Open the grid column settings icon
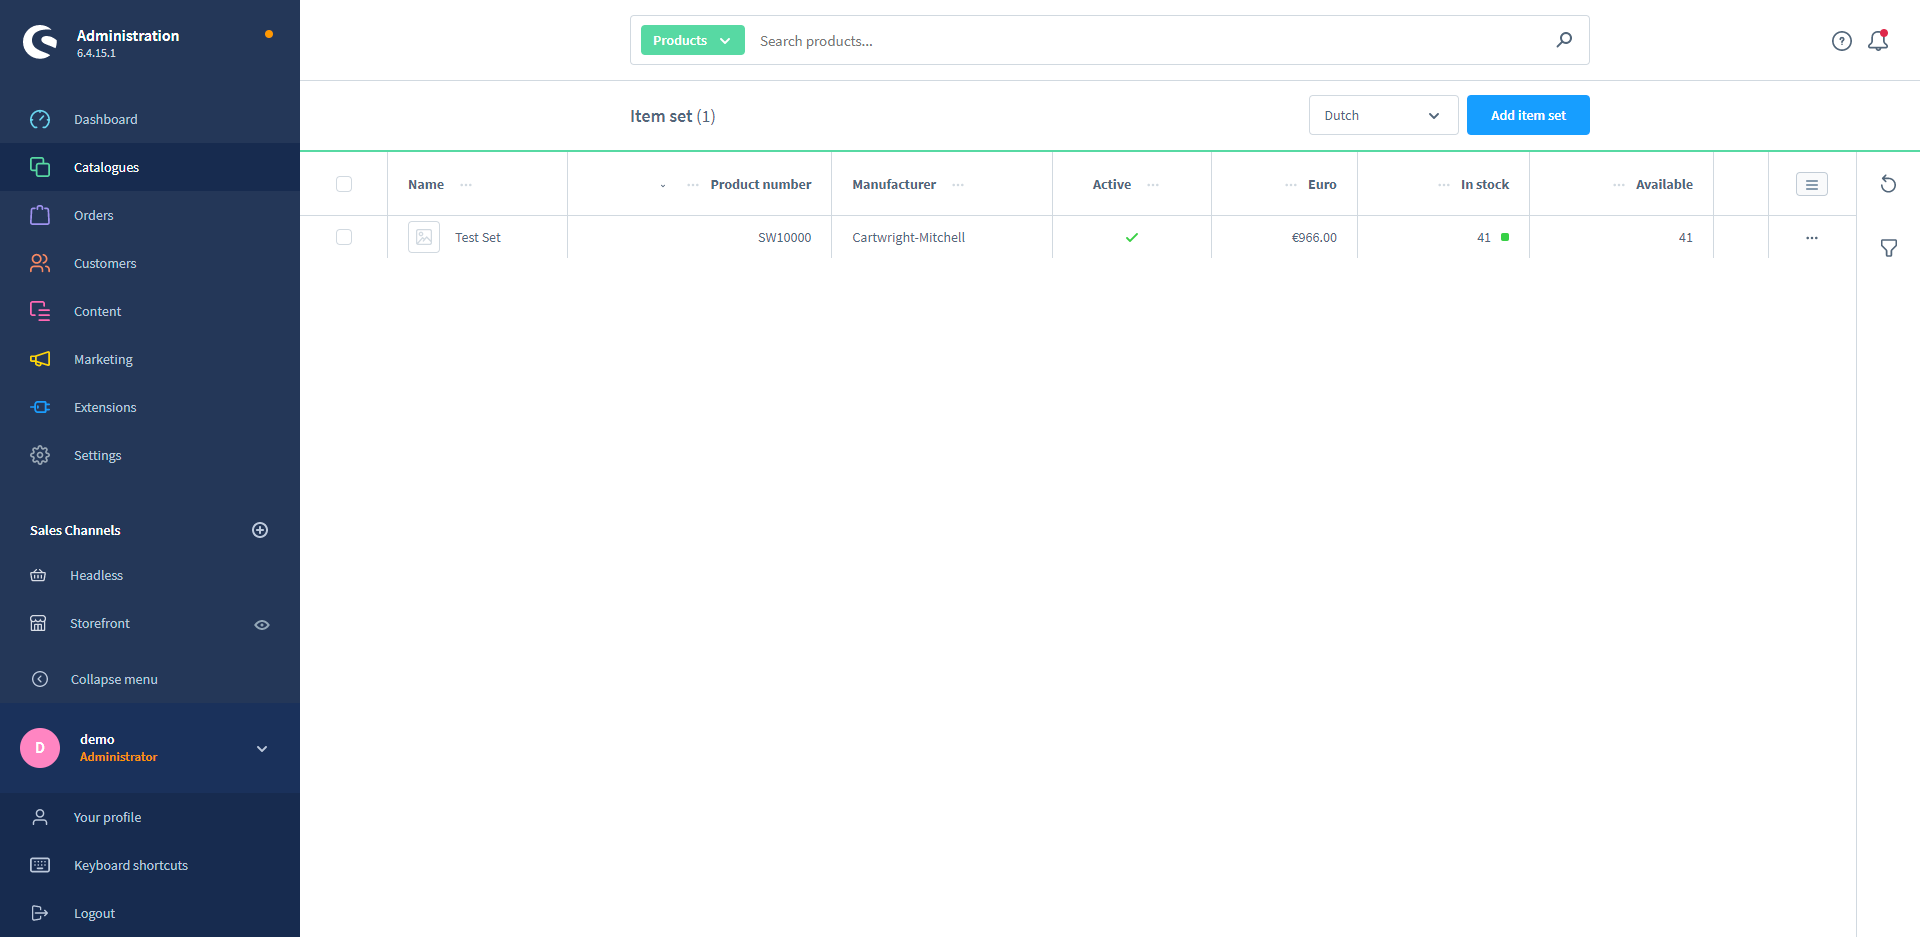 pos(1811,184)
